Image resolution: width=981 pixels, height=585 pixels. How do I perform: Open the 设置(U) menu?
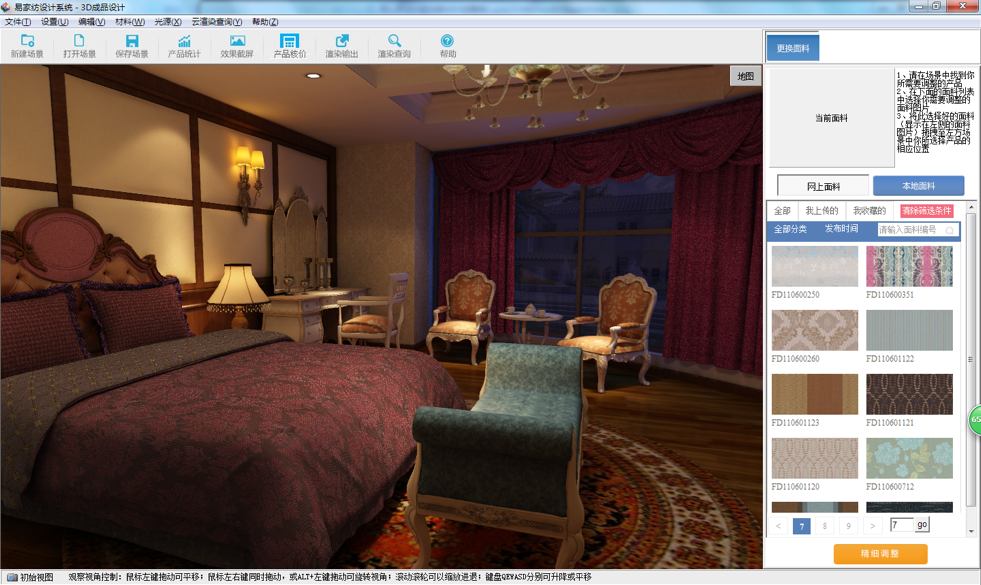(x=54, y=22)
